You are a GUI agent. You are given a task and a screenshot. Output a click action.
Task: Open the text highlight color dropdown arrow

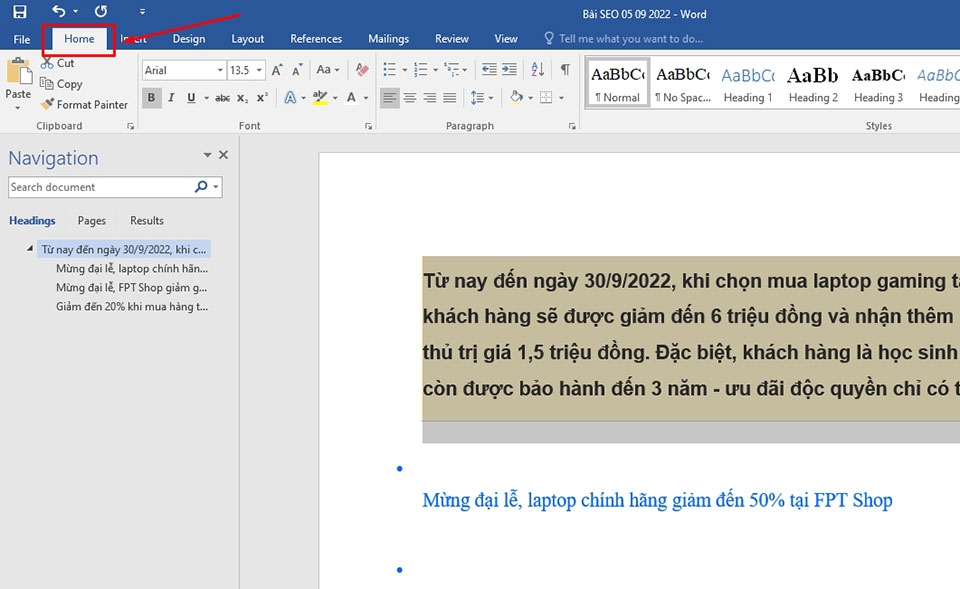(335, 98)
